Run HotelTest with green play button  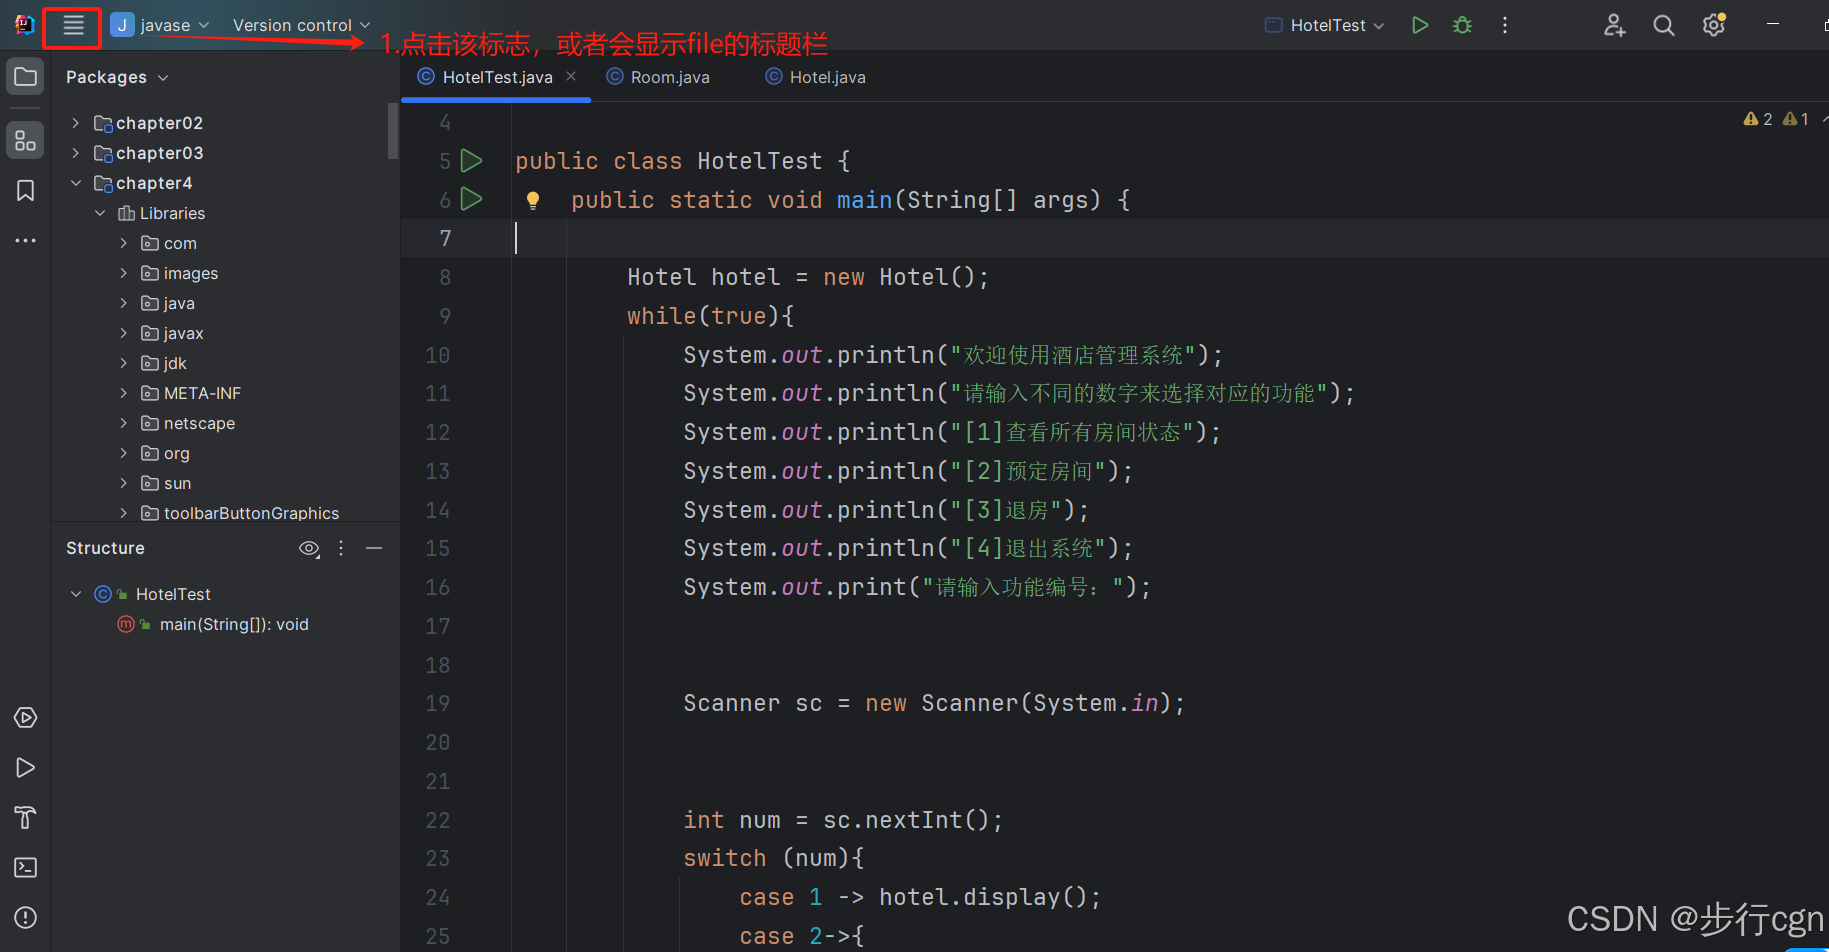pos(1419,25)
